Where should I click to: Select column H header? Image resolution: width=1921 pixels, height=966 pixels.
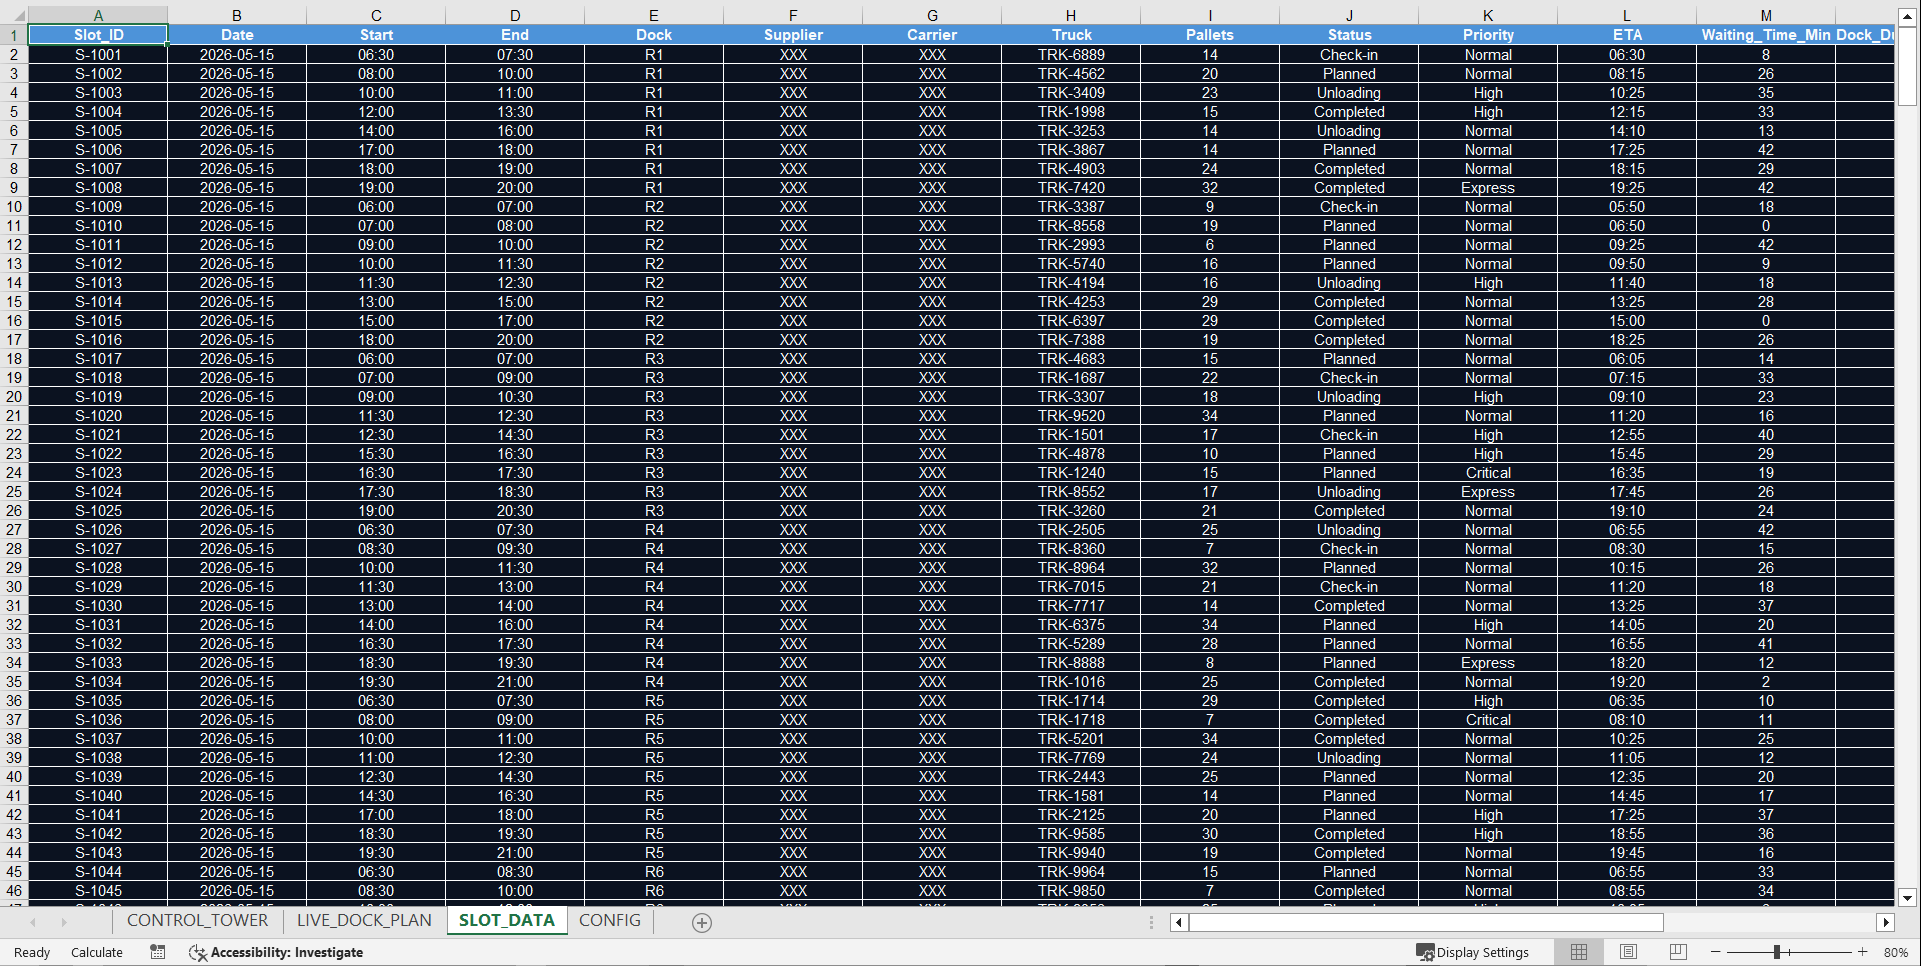pos(1071,16)
